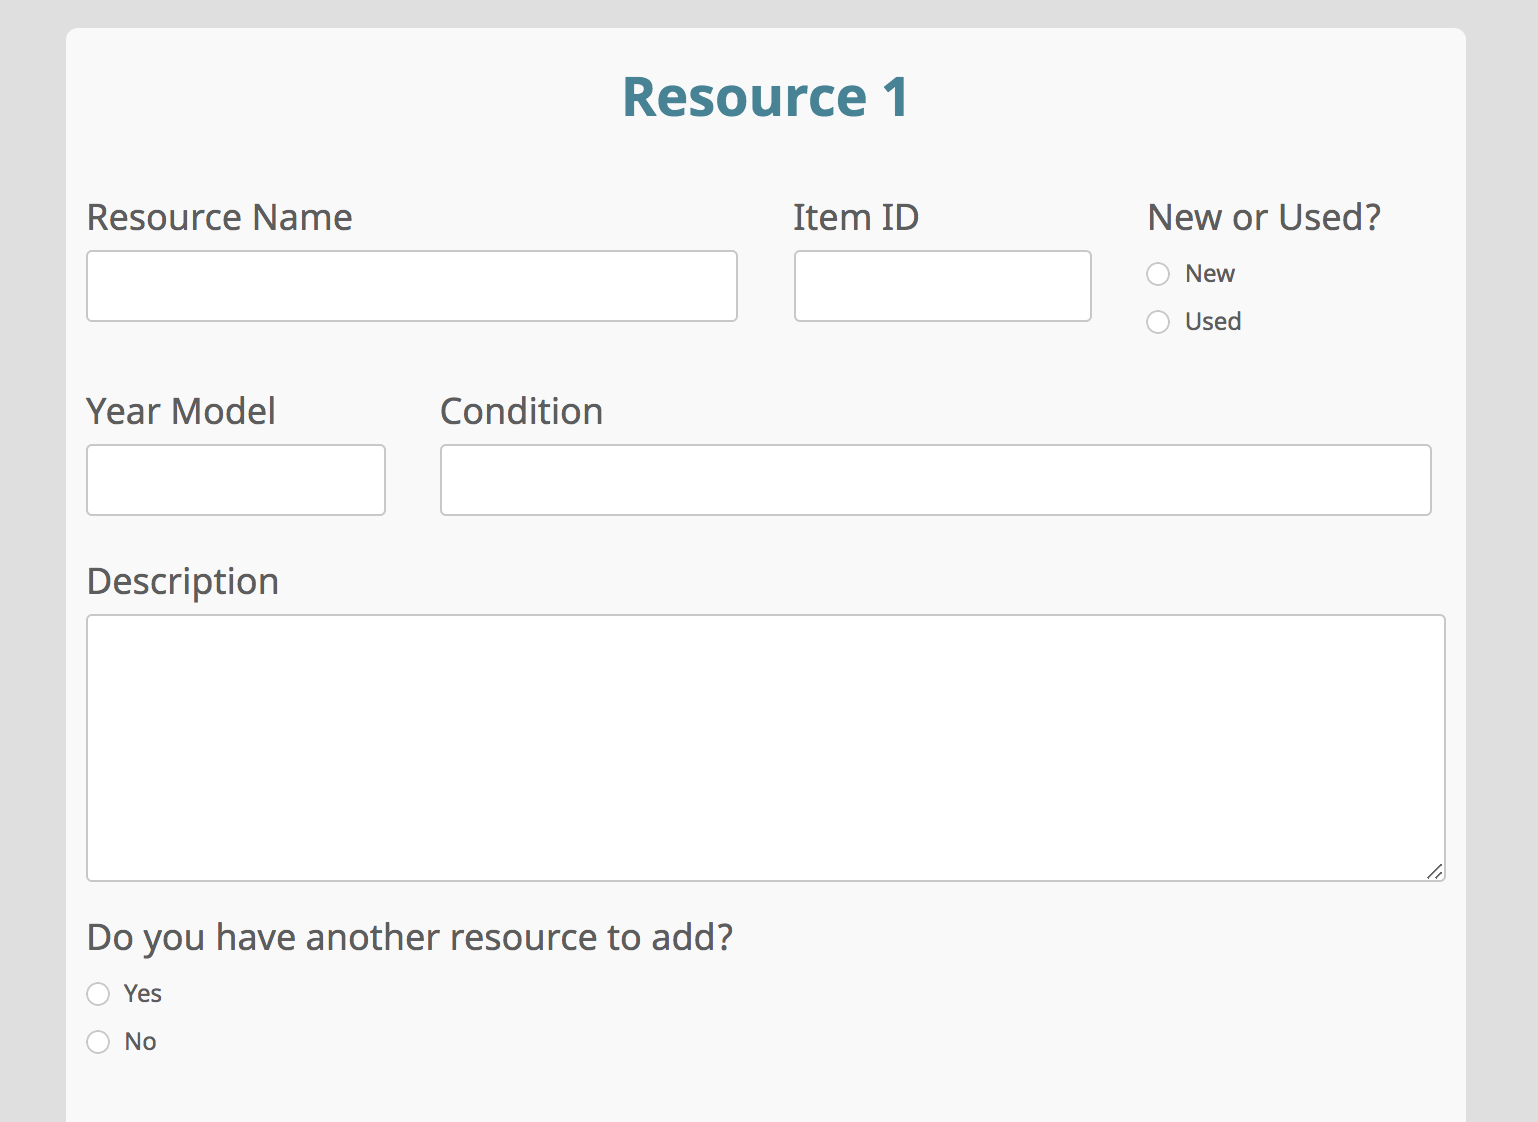Click the No label text
Viewport: 1538px width, 1122px height.
138,1042
